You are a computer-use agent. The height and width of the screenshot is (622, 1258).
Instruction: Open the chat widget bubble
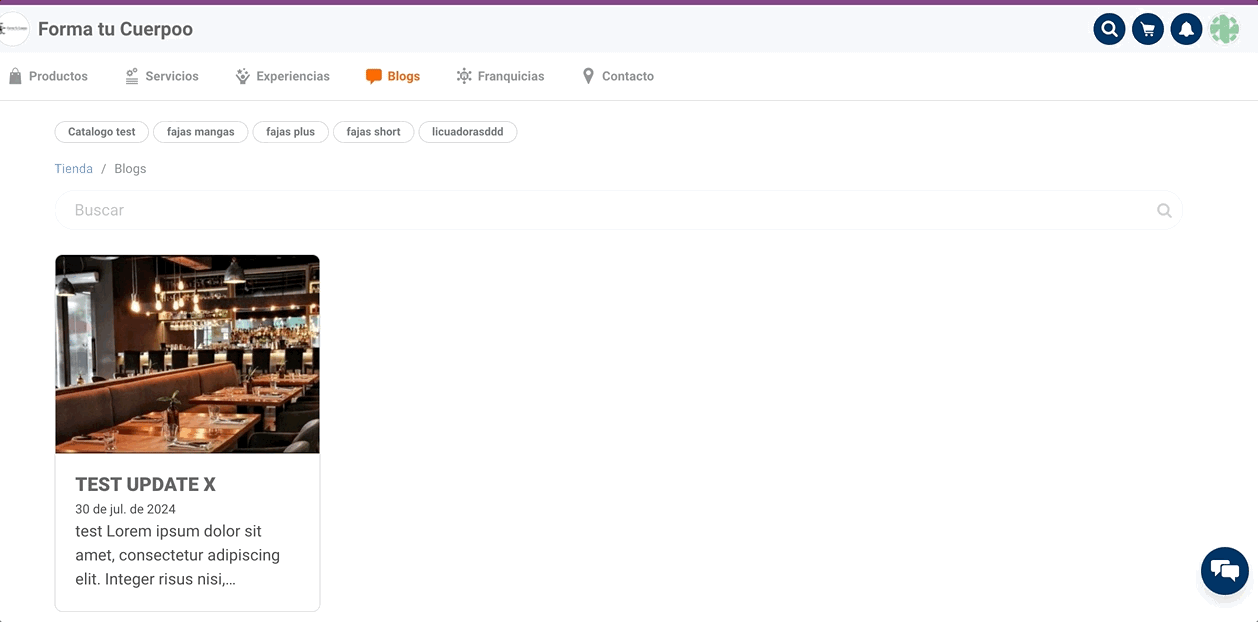pos(1224,570)
